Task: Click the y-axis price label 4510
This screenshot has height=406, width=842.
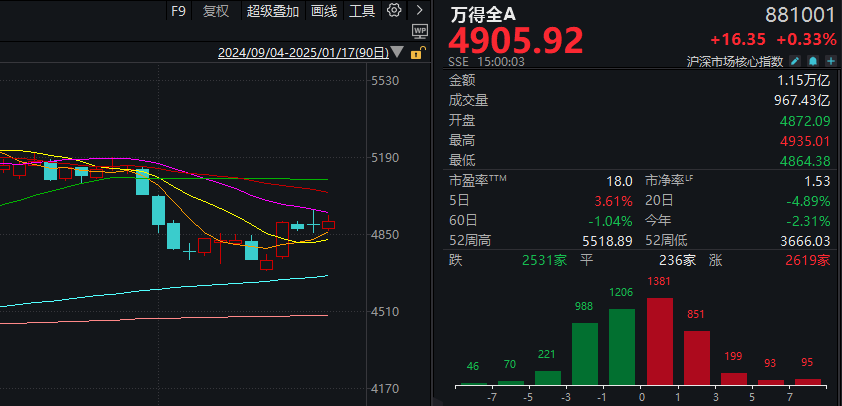Action: (386, 311)
